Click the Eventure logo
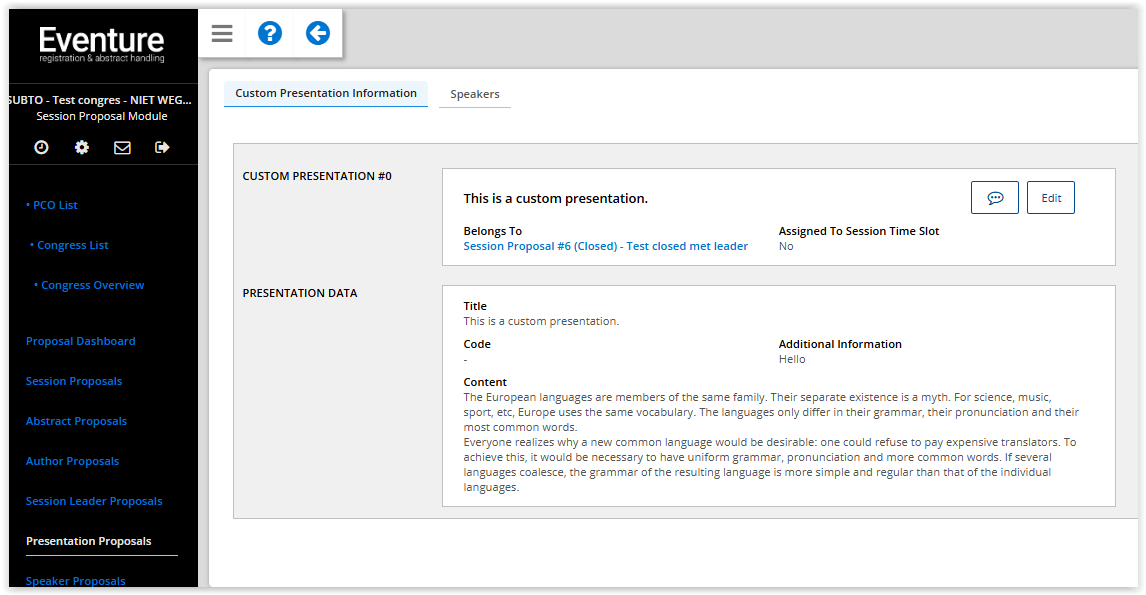 point(102,45)
